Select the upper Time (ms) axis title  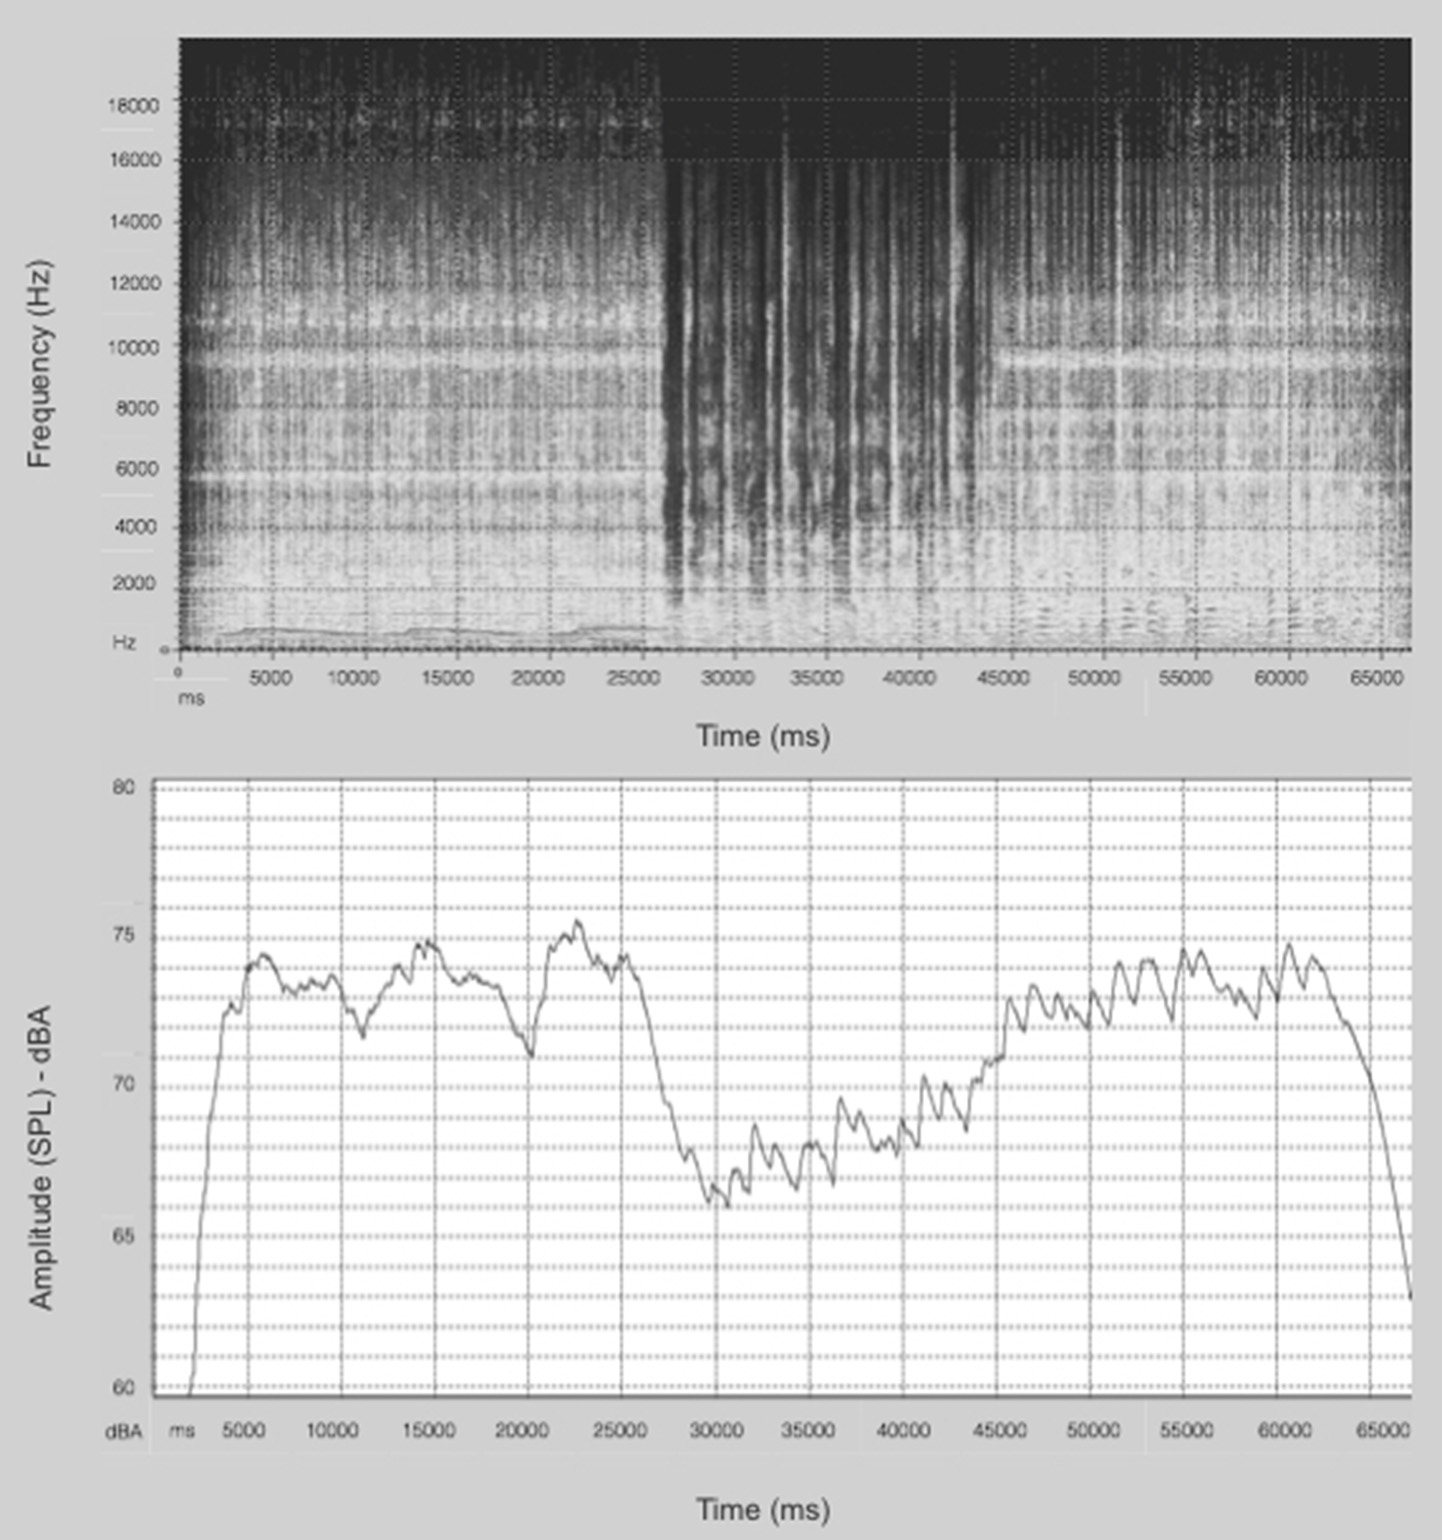(762, 735)
